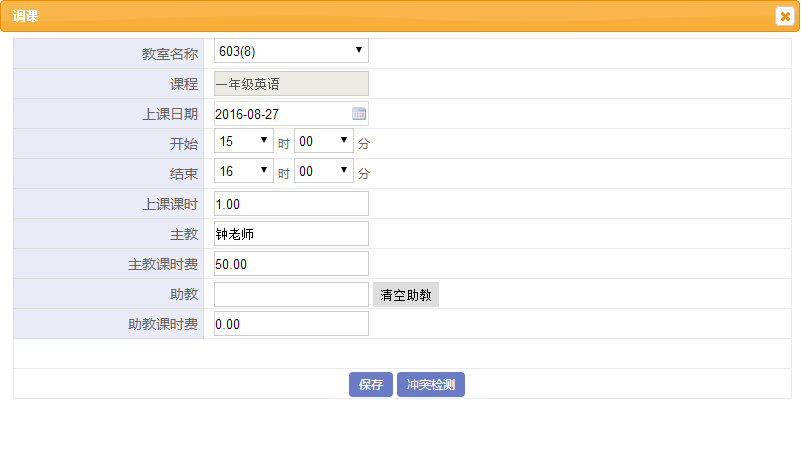801x471 pixels.
Task: Open the 开始 hour dropdown showing 15
Action: (x=244, y=140)
